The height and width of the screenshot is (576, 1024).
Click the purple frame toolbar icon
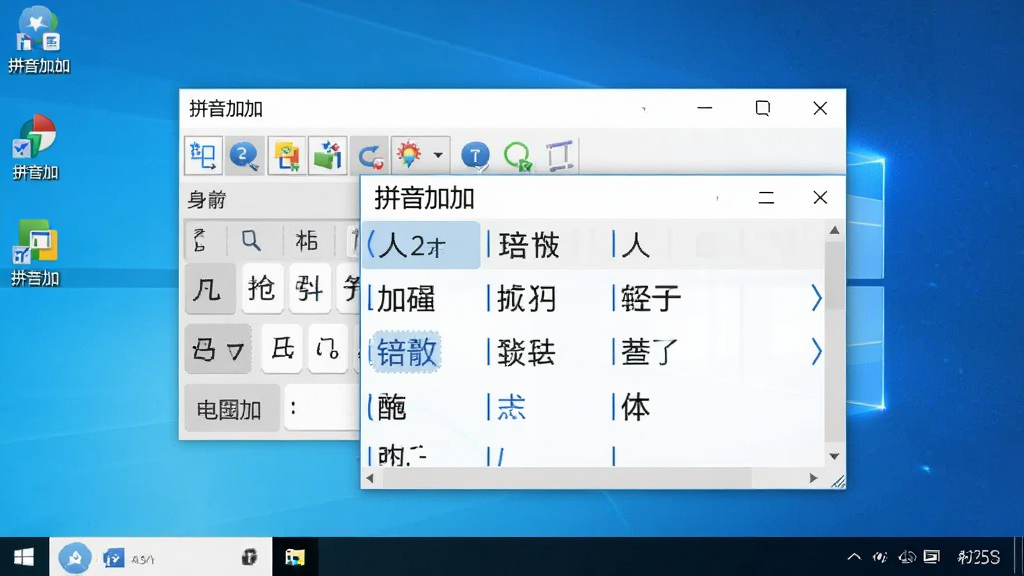tap(560, 156)
